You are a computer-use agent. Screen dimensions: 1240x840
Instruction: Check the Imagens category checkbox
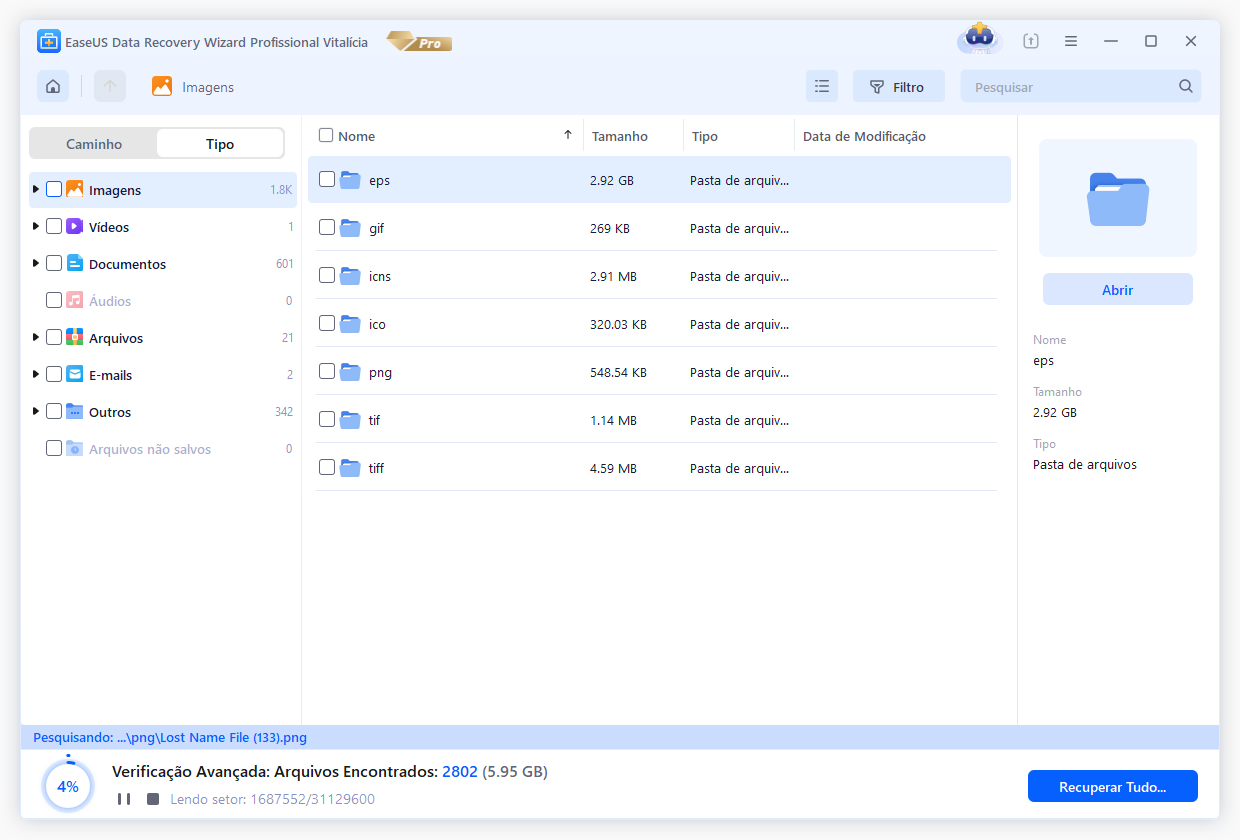coord(54,189)
